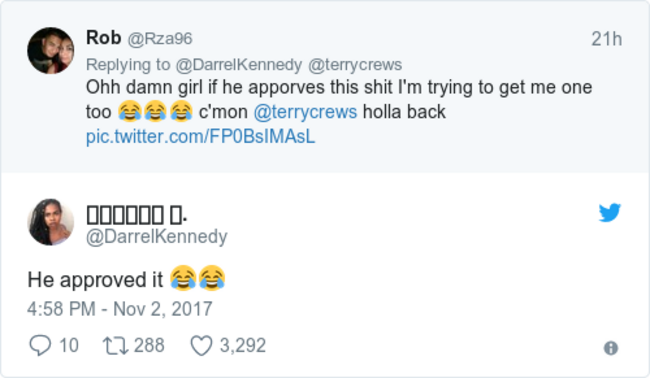Click the 3,292 likes count
650x378 pixels.
point(243,346)
